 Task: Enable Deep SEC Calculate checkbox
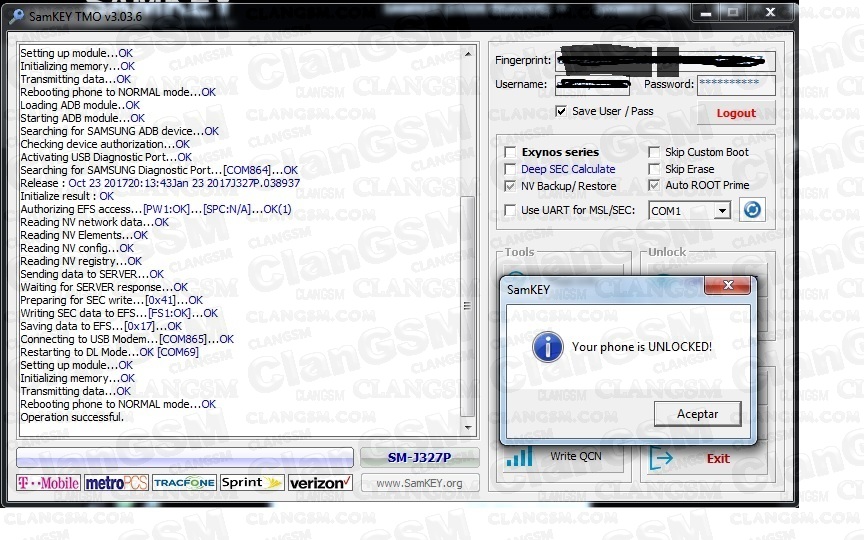(x=510, y=169)
